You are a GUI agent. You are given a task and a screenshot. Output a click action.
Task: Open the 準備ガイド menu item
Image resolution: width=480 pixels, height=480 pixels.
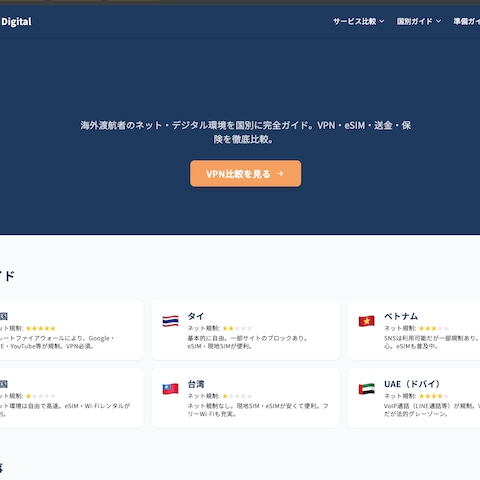(x=467, y=21)
